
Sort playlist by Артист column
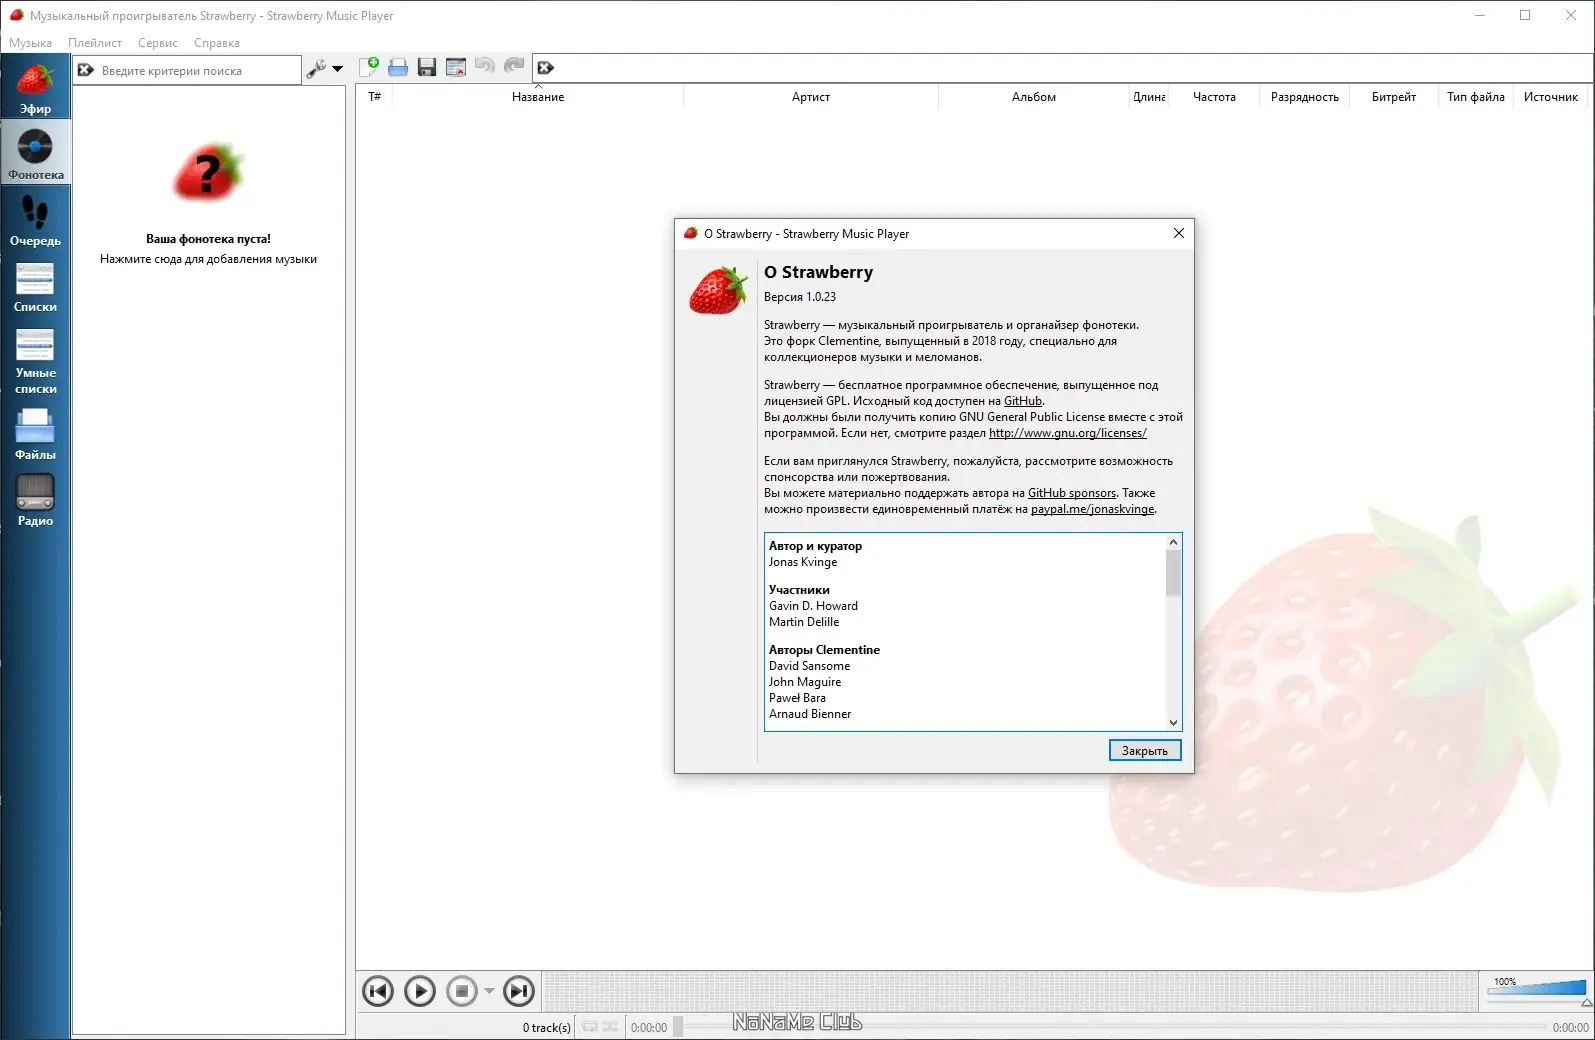(811, 97)
